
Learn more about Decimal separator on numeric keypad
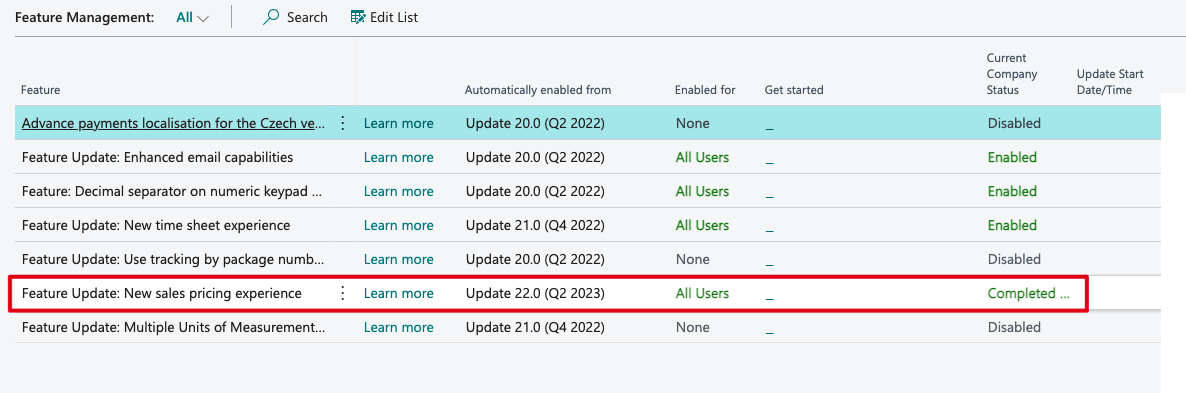[x=399, y=191]
